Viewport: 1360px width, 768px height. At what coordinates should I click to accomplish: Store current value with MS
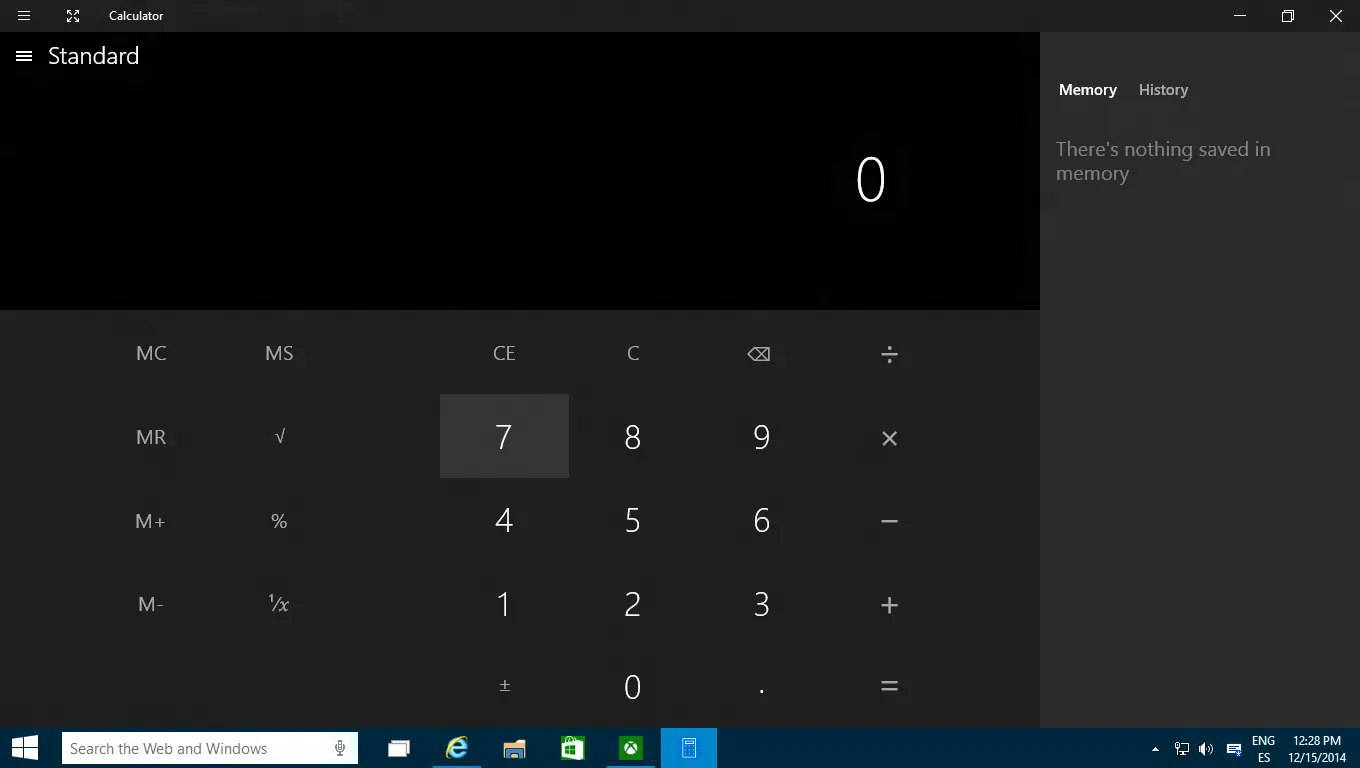tap(279, 353)
